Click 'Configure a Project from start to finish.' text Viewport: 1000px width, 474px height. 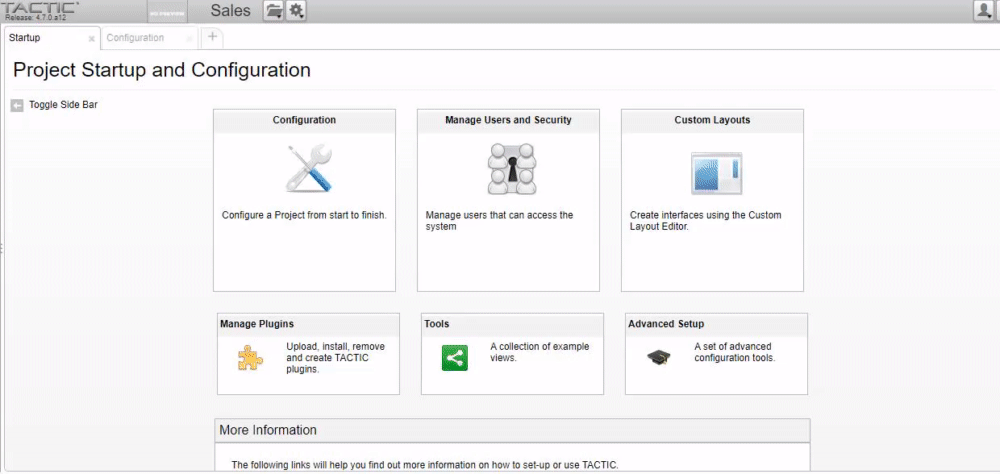pyautogui.click(x=304, y=216)
